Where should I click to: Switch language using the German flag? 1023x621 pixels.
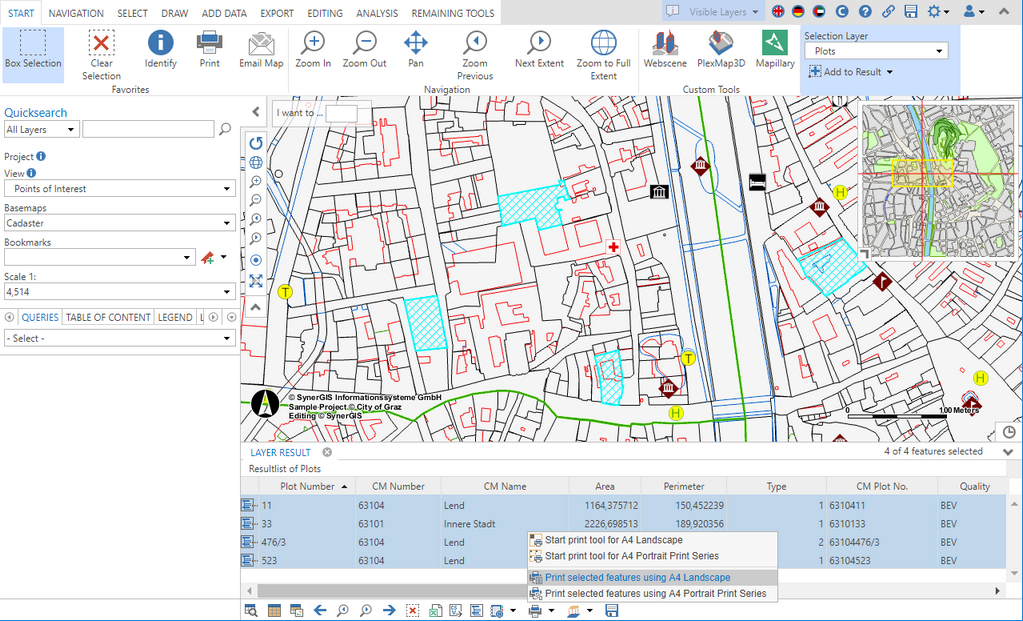point(798,11)
